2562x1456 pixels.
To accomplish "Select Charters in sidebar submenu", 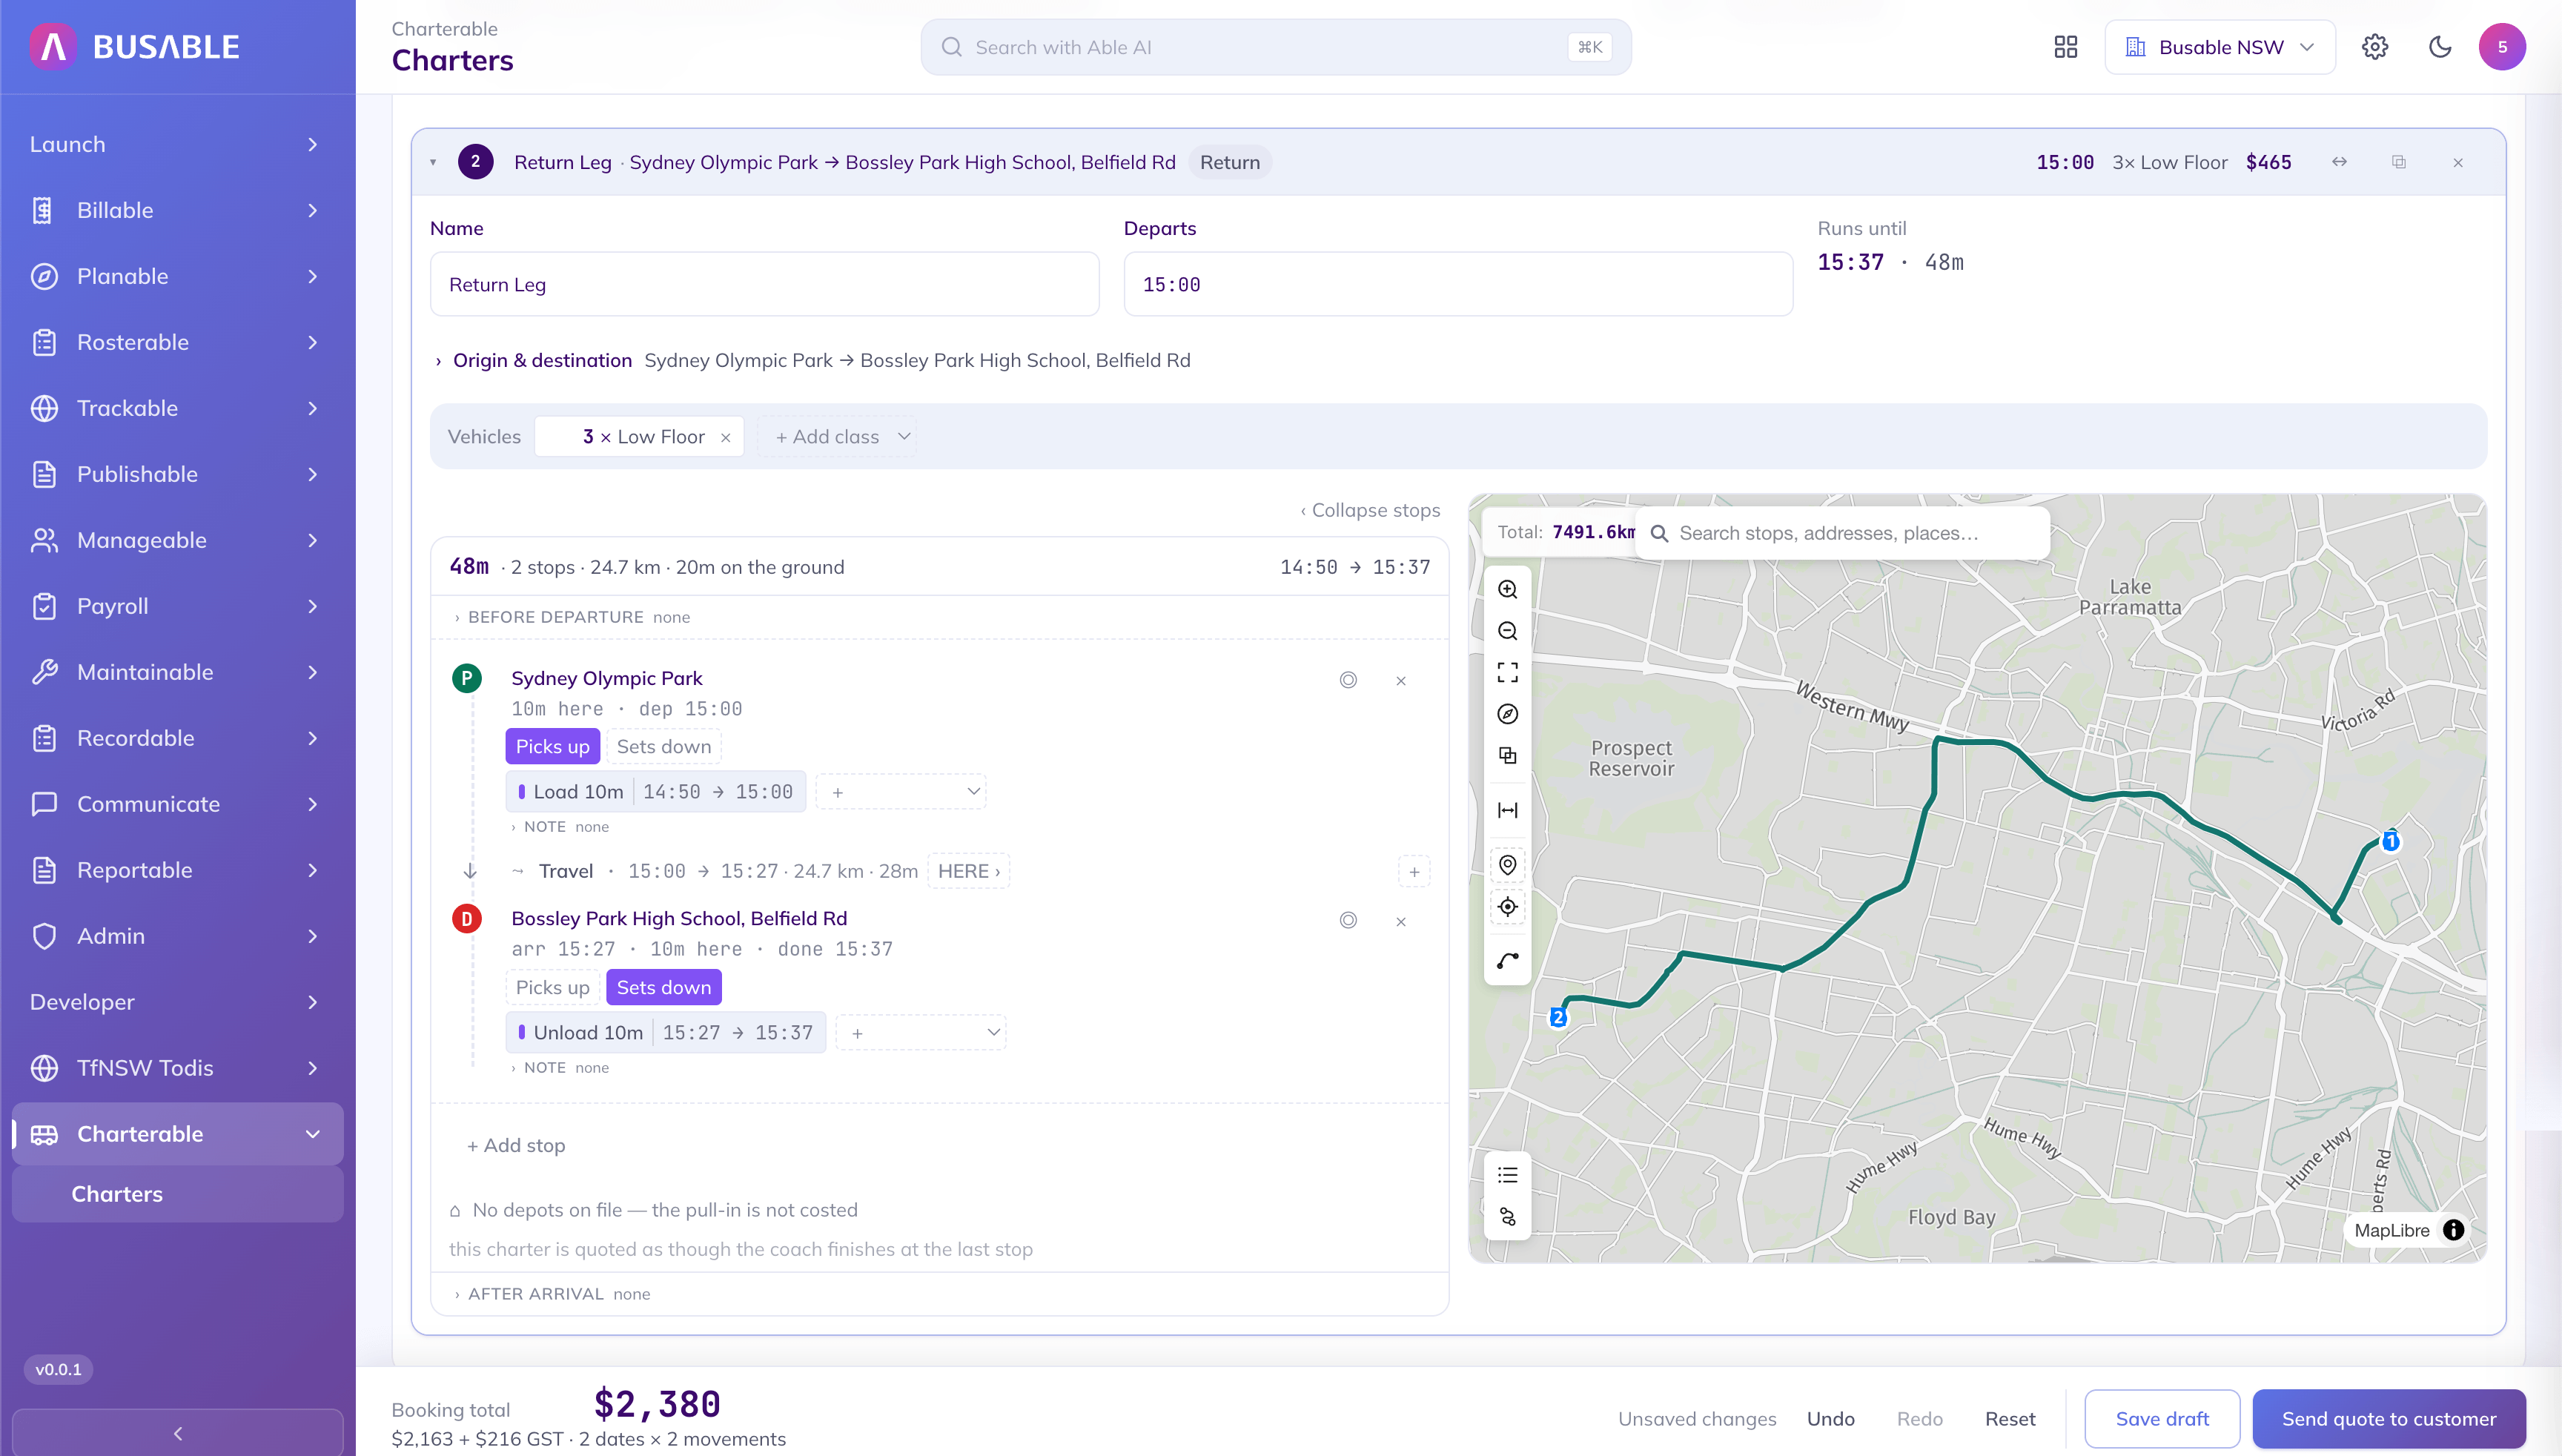I will [178, 1194].
